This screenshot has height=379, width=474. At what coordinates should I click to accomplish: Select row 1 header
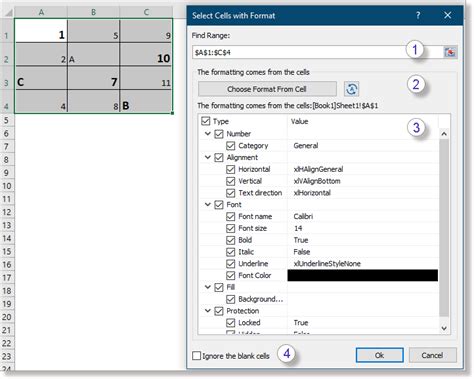7,31
